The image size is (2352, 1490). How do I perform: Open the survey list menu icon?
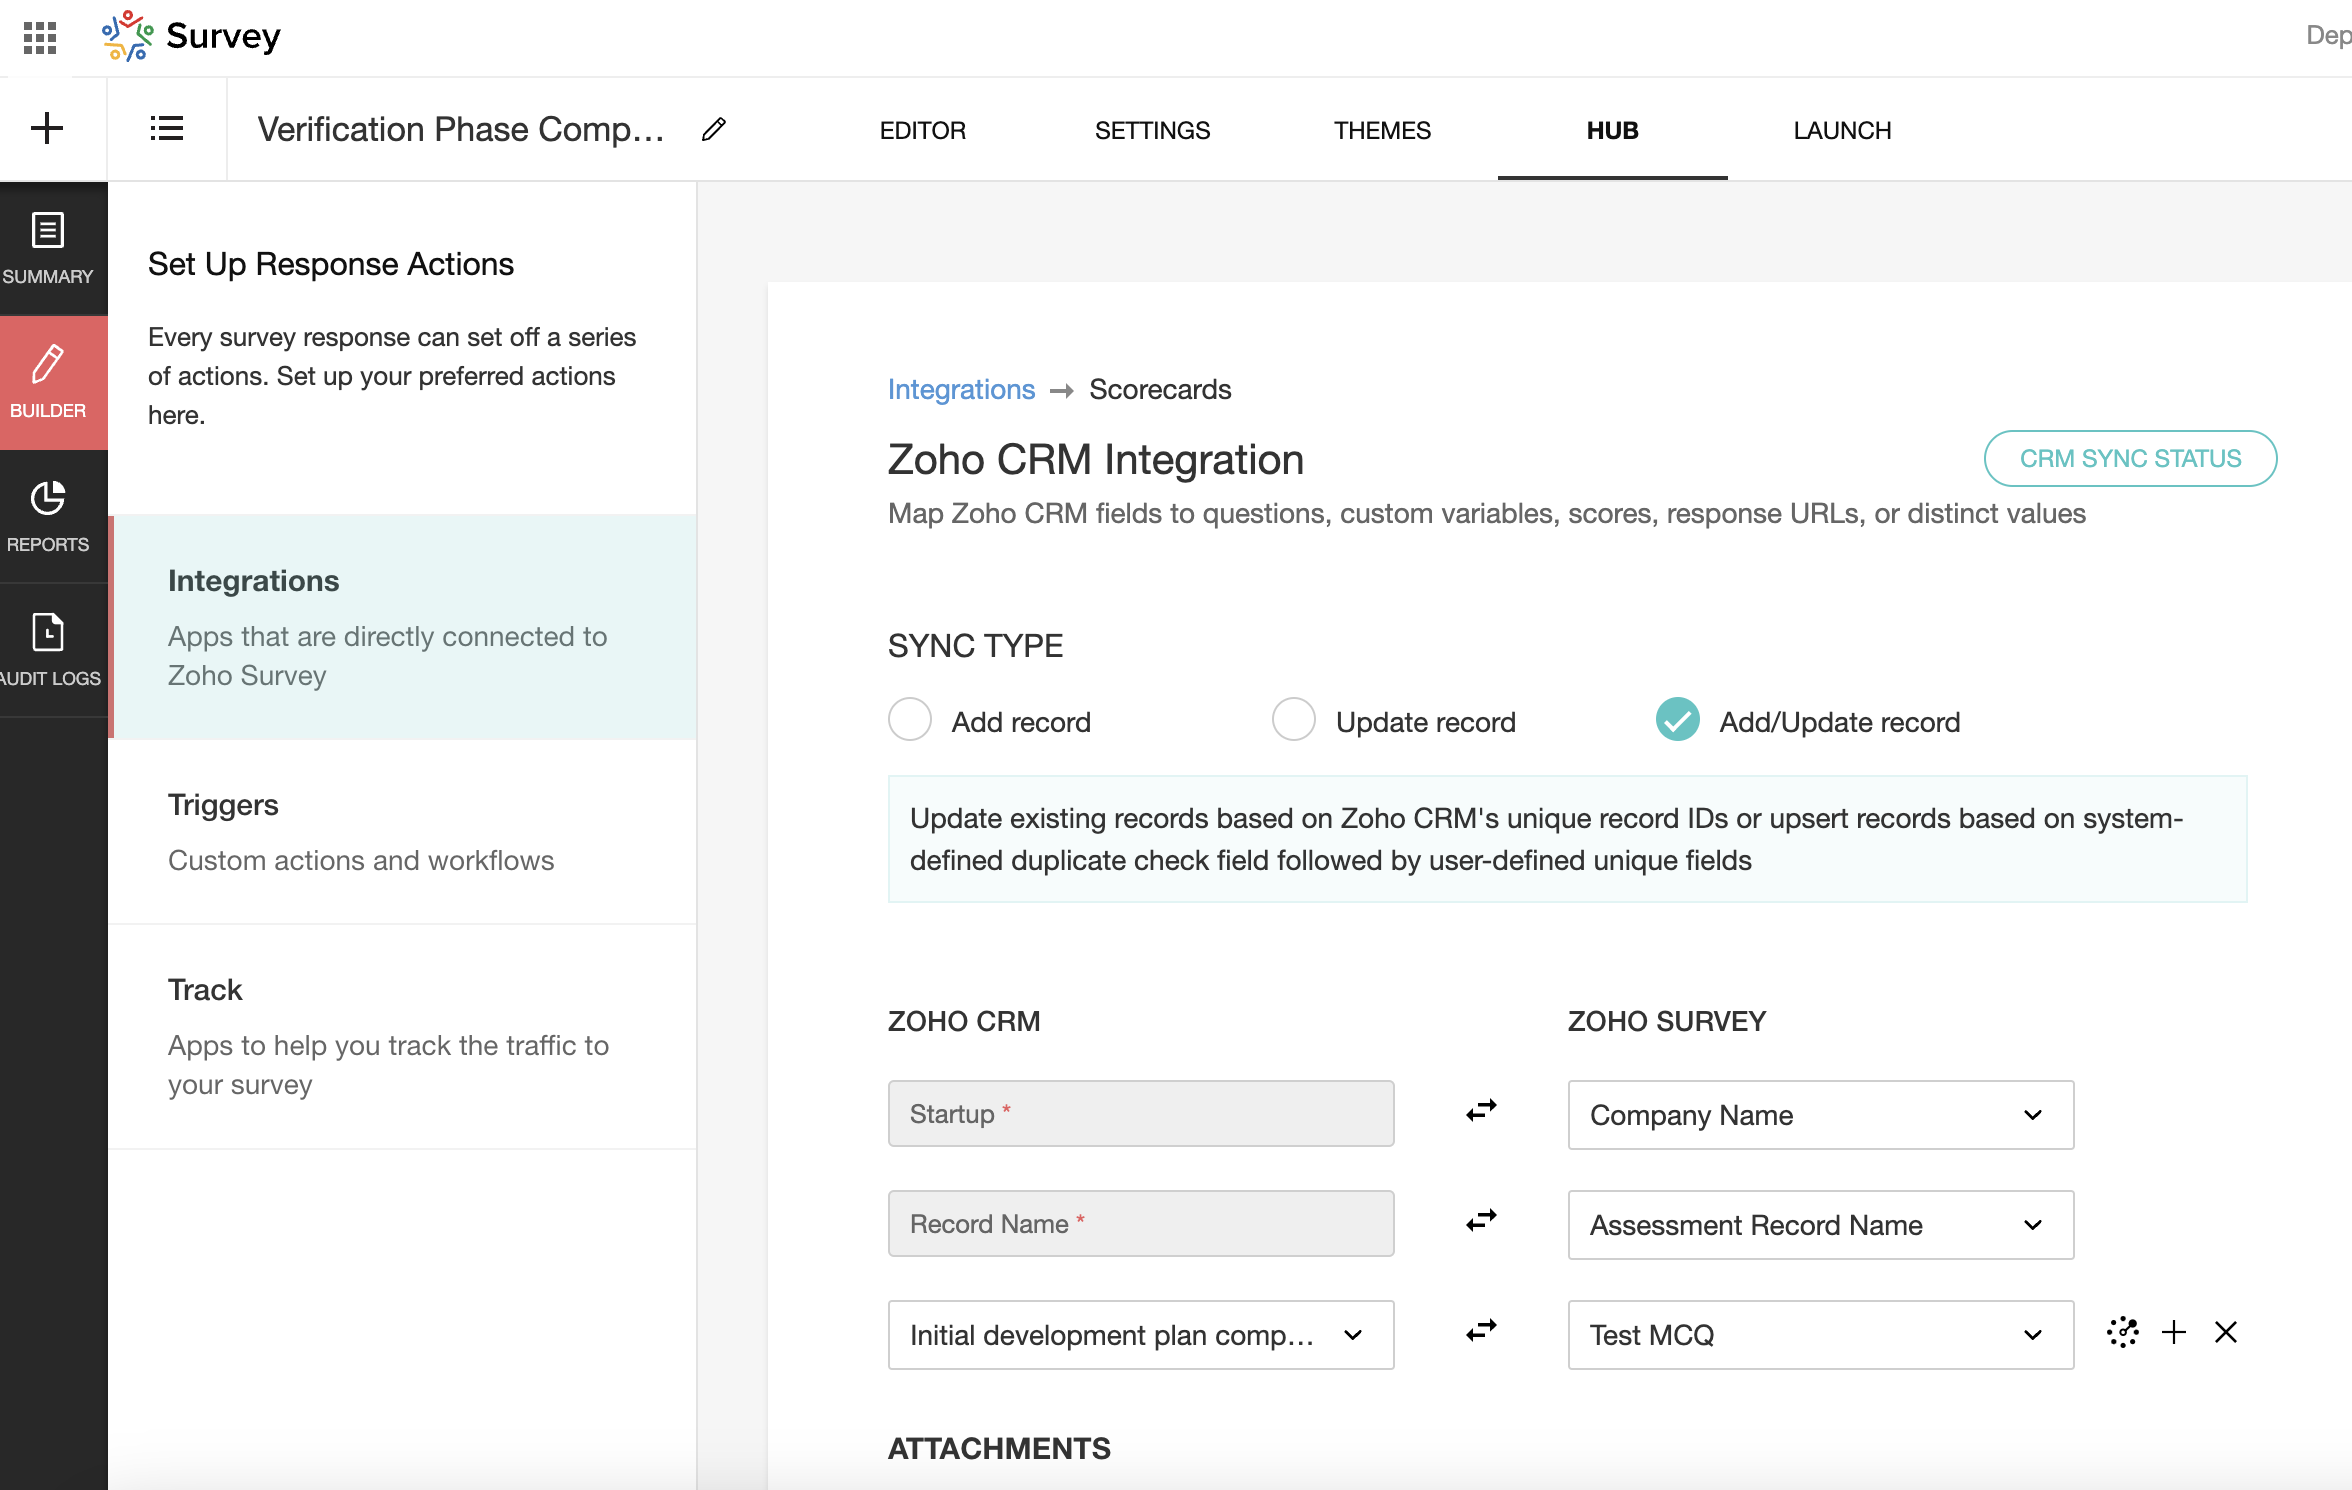coord(166,129)
